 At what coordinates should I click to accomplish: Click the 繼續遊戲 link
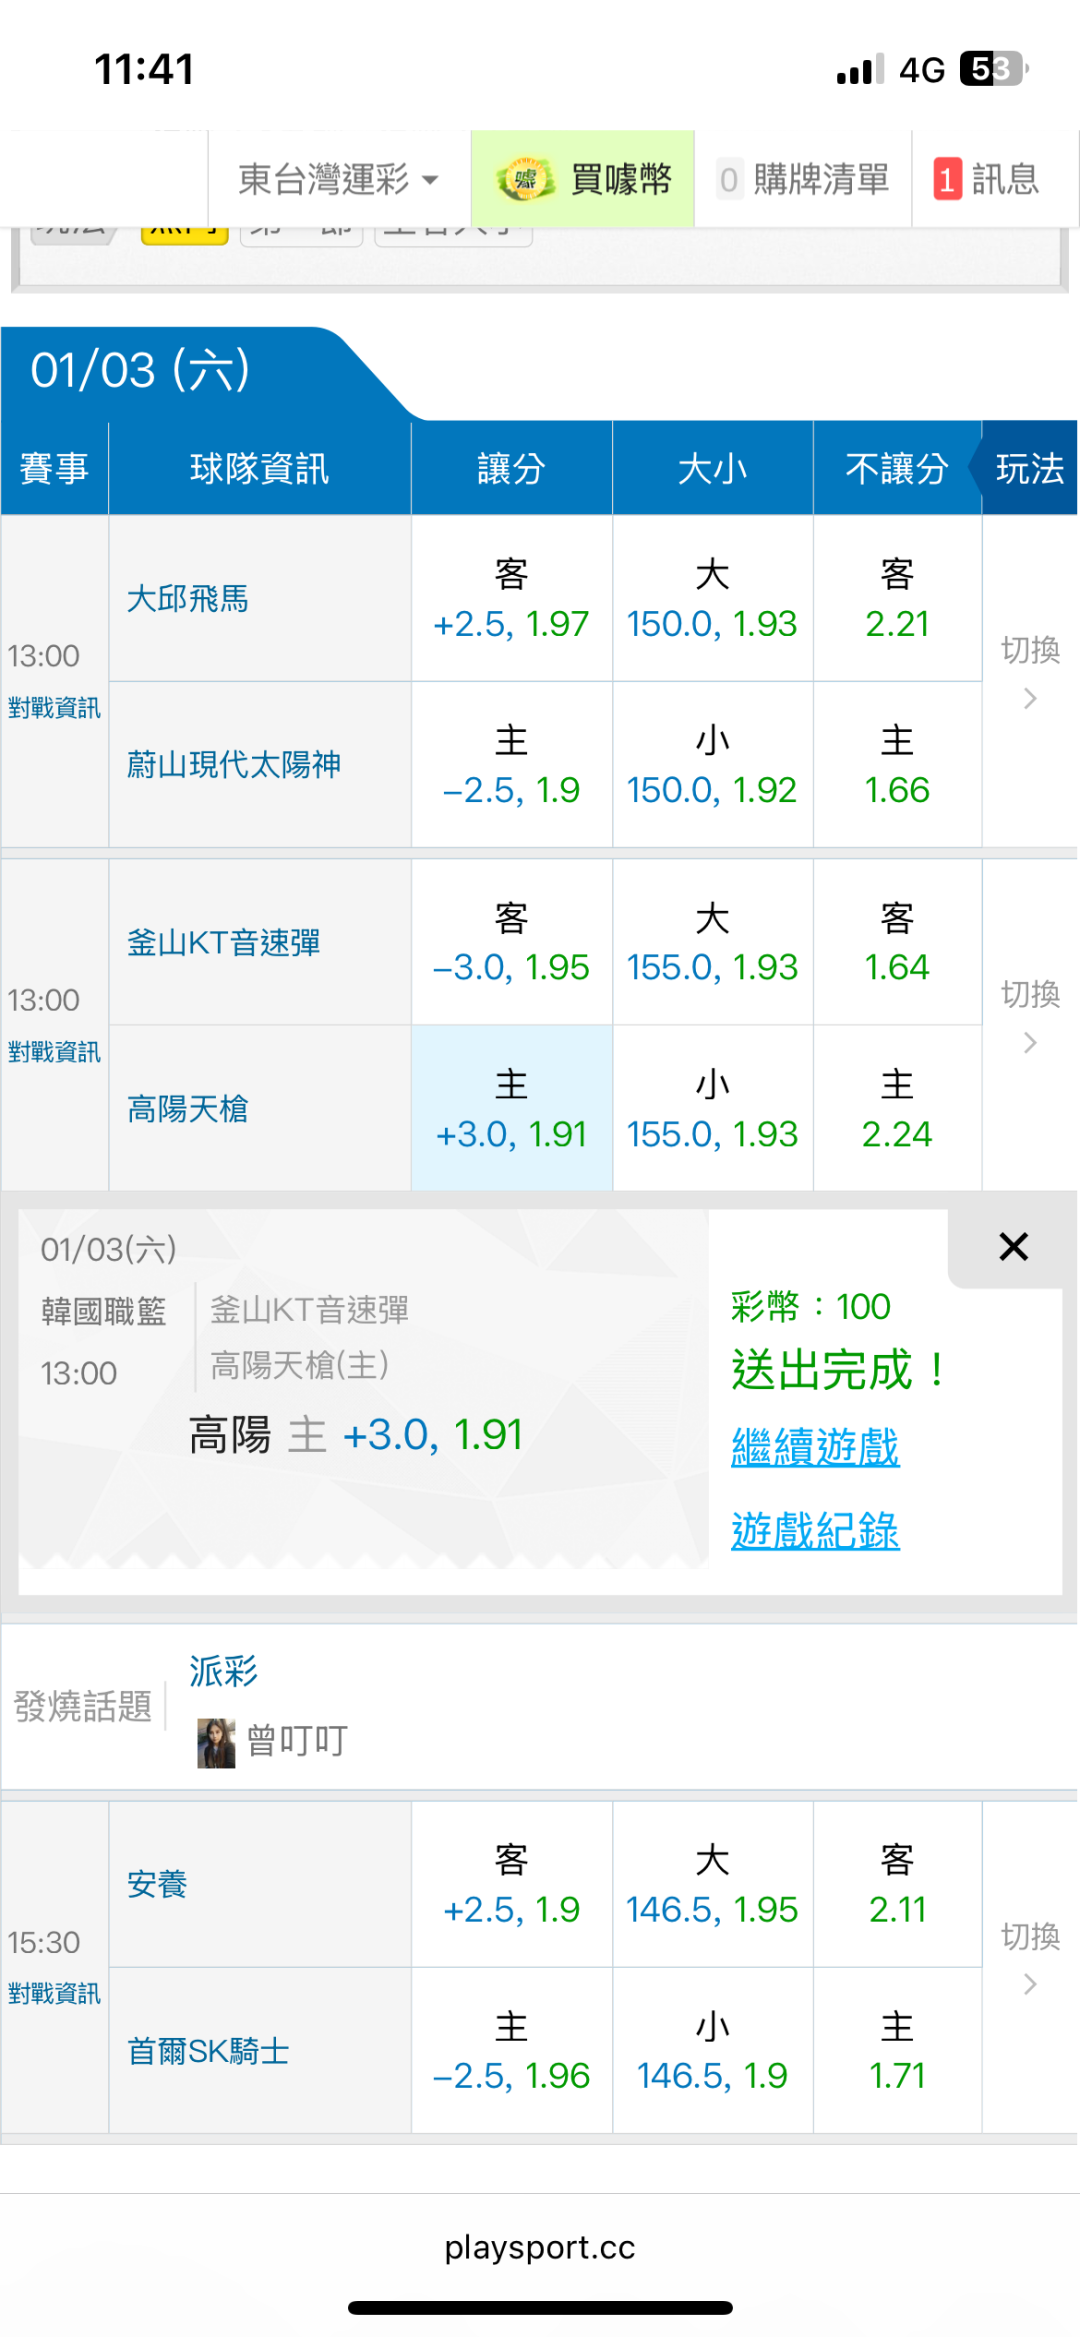(815, 1447)
